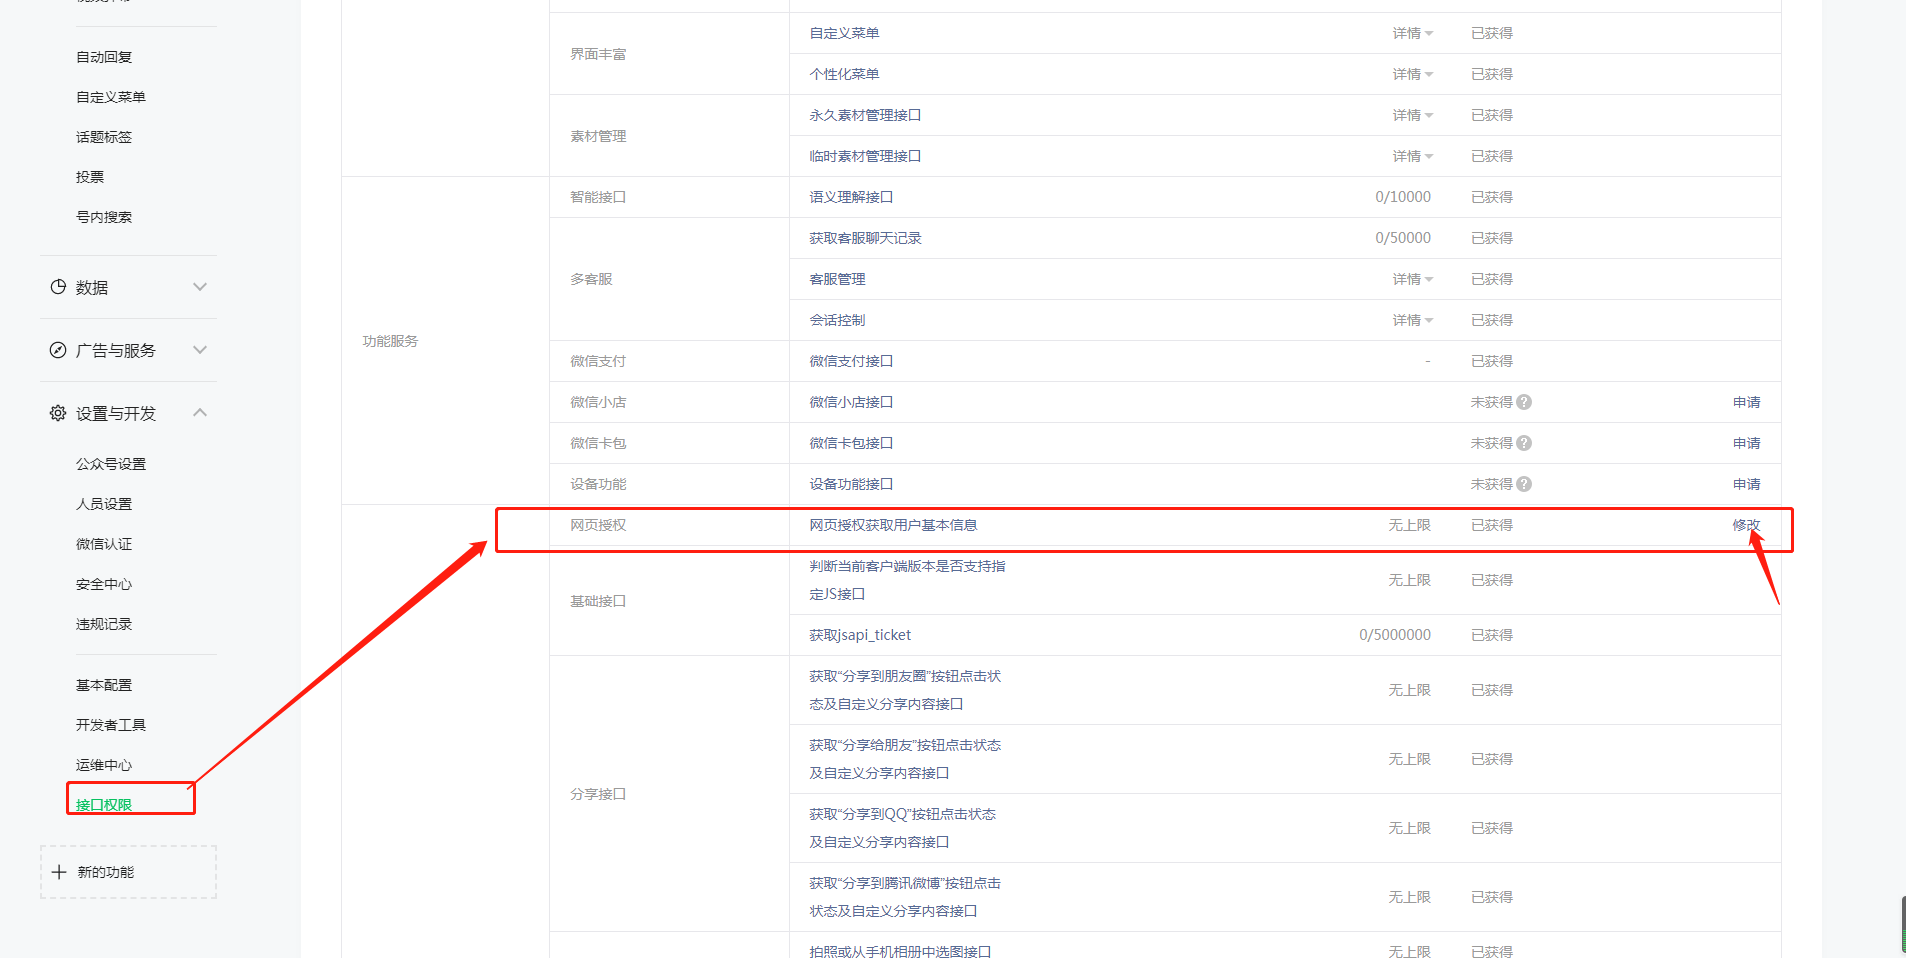The height and width of the screenshot is (958, 1906).
Task: Click the help icon beside 微信小店接口 未获得
Action: [1524, 402]
